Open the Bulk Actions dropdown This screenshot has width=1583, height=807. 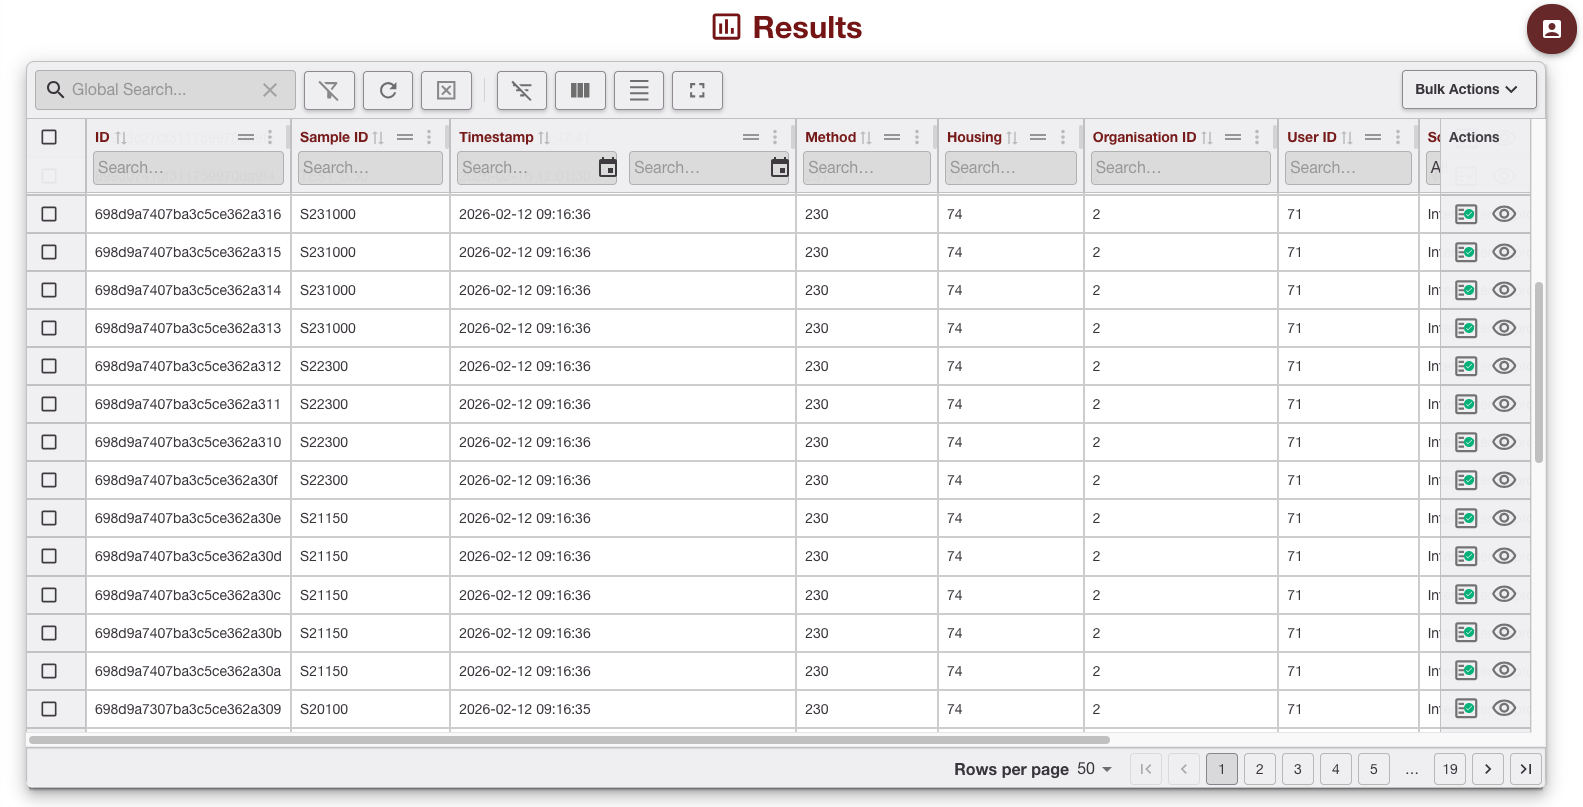point(1468,89)
